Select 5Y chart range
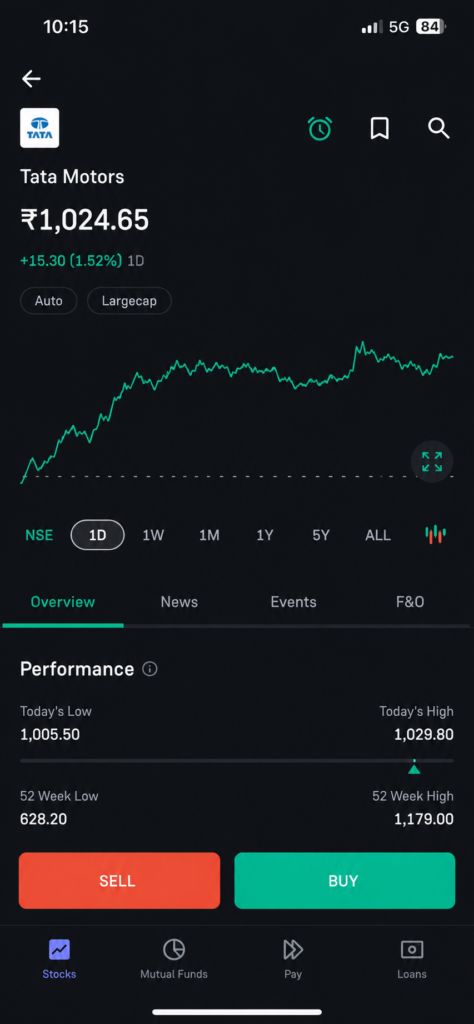The height and width of the screenshot is (1024, 474). 321,536
